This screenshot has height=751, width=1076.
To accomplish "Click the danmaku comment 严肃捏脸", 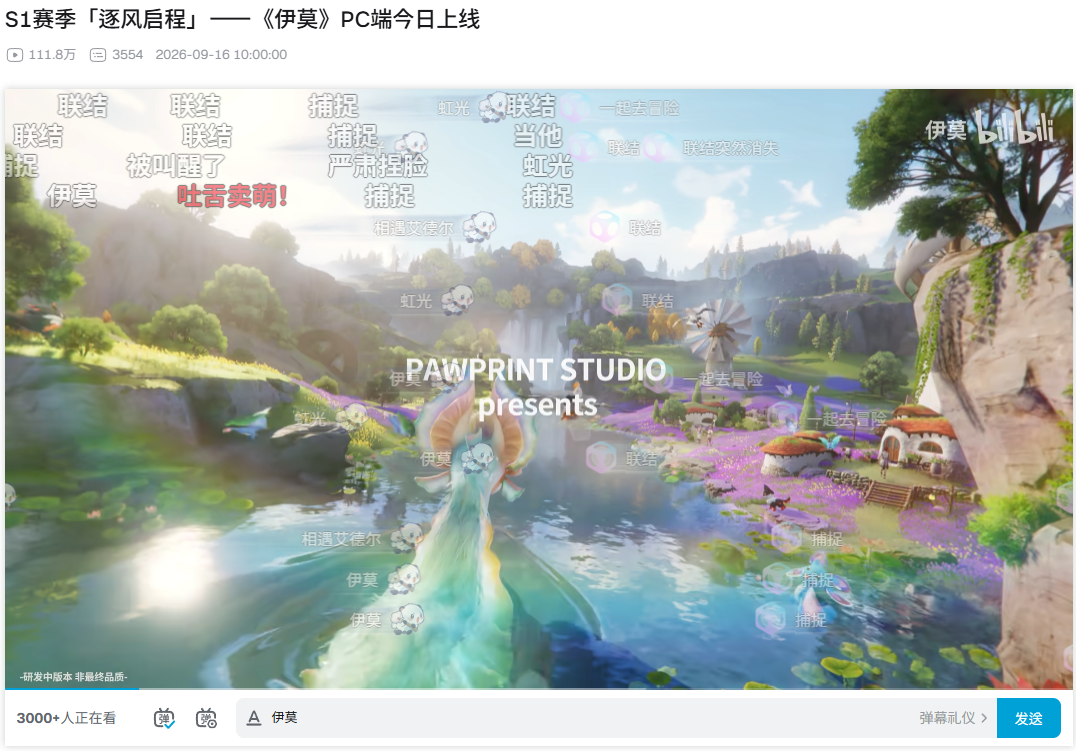I will click(x=378, y=166).
